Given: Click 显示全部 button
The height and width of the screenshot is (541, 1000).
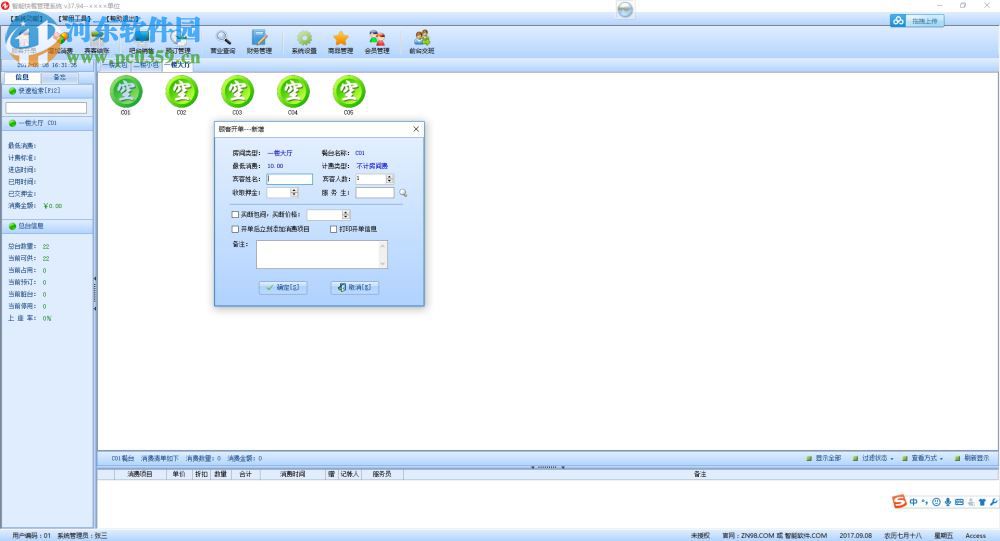Looking at the screenshot, I should (x=824, y=458).
